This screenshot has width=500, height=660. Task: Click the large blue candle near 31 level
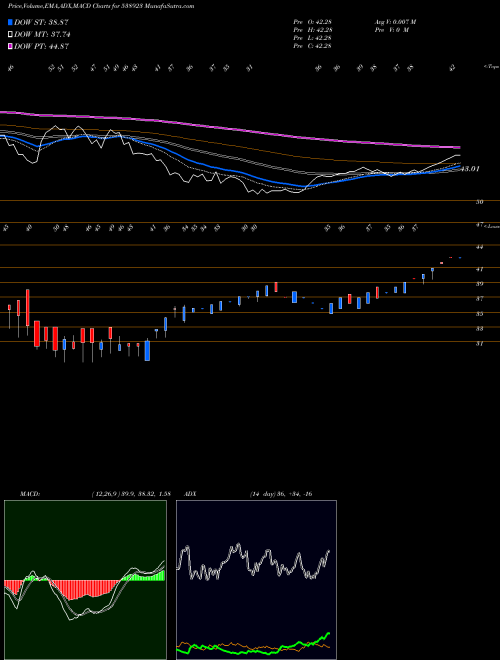[x=147, y=350]
